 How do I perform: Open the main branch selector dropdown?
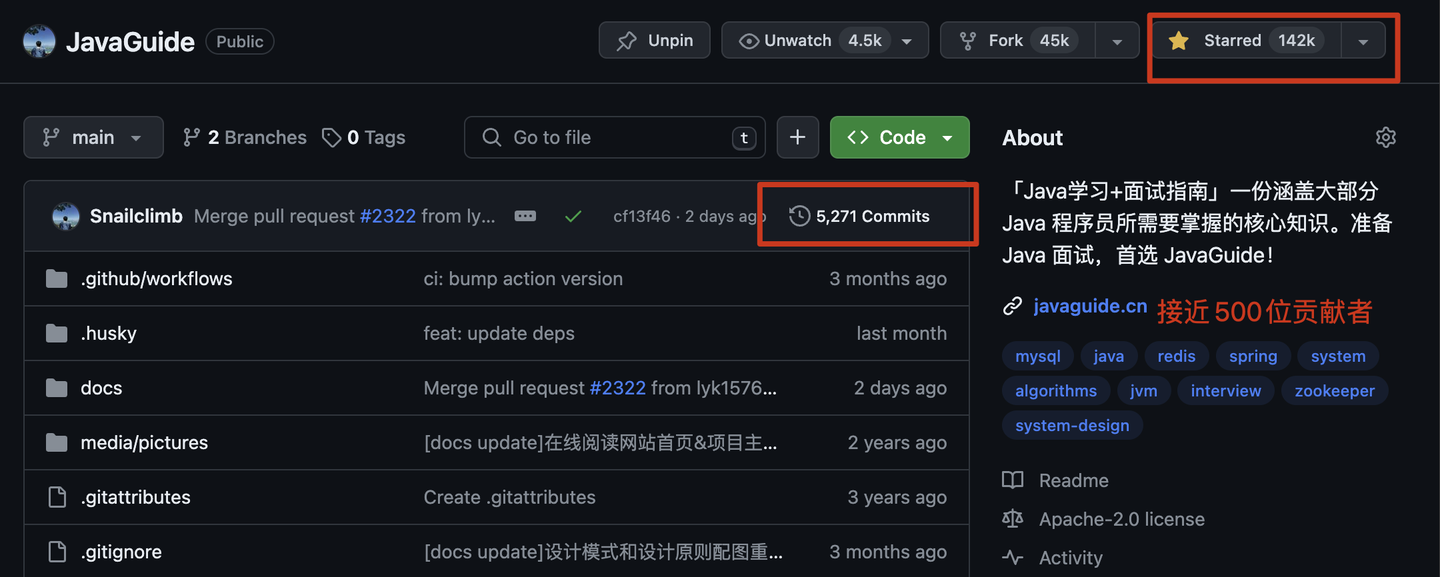click(x=93, y=138)
